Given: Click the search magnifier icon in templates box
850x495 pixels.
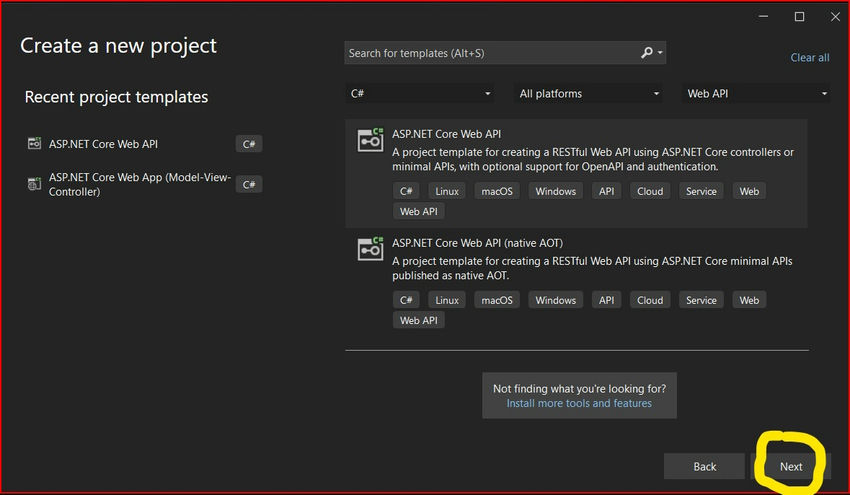Looking at the screenshot, I should click(x=646, y=53).
